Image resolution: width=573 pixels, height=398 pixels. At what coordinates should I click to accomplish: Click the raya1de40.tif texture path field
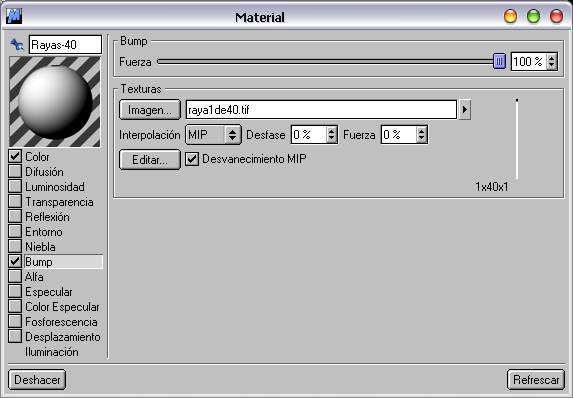[x=321, y=109]
